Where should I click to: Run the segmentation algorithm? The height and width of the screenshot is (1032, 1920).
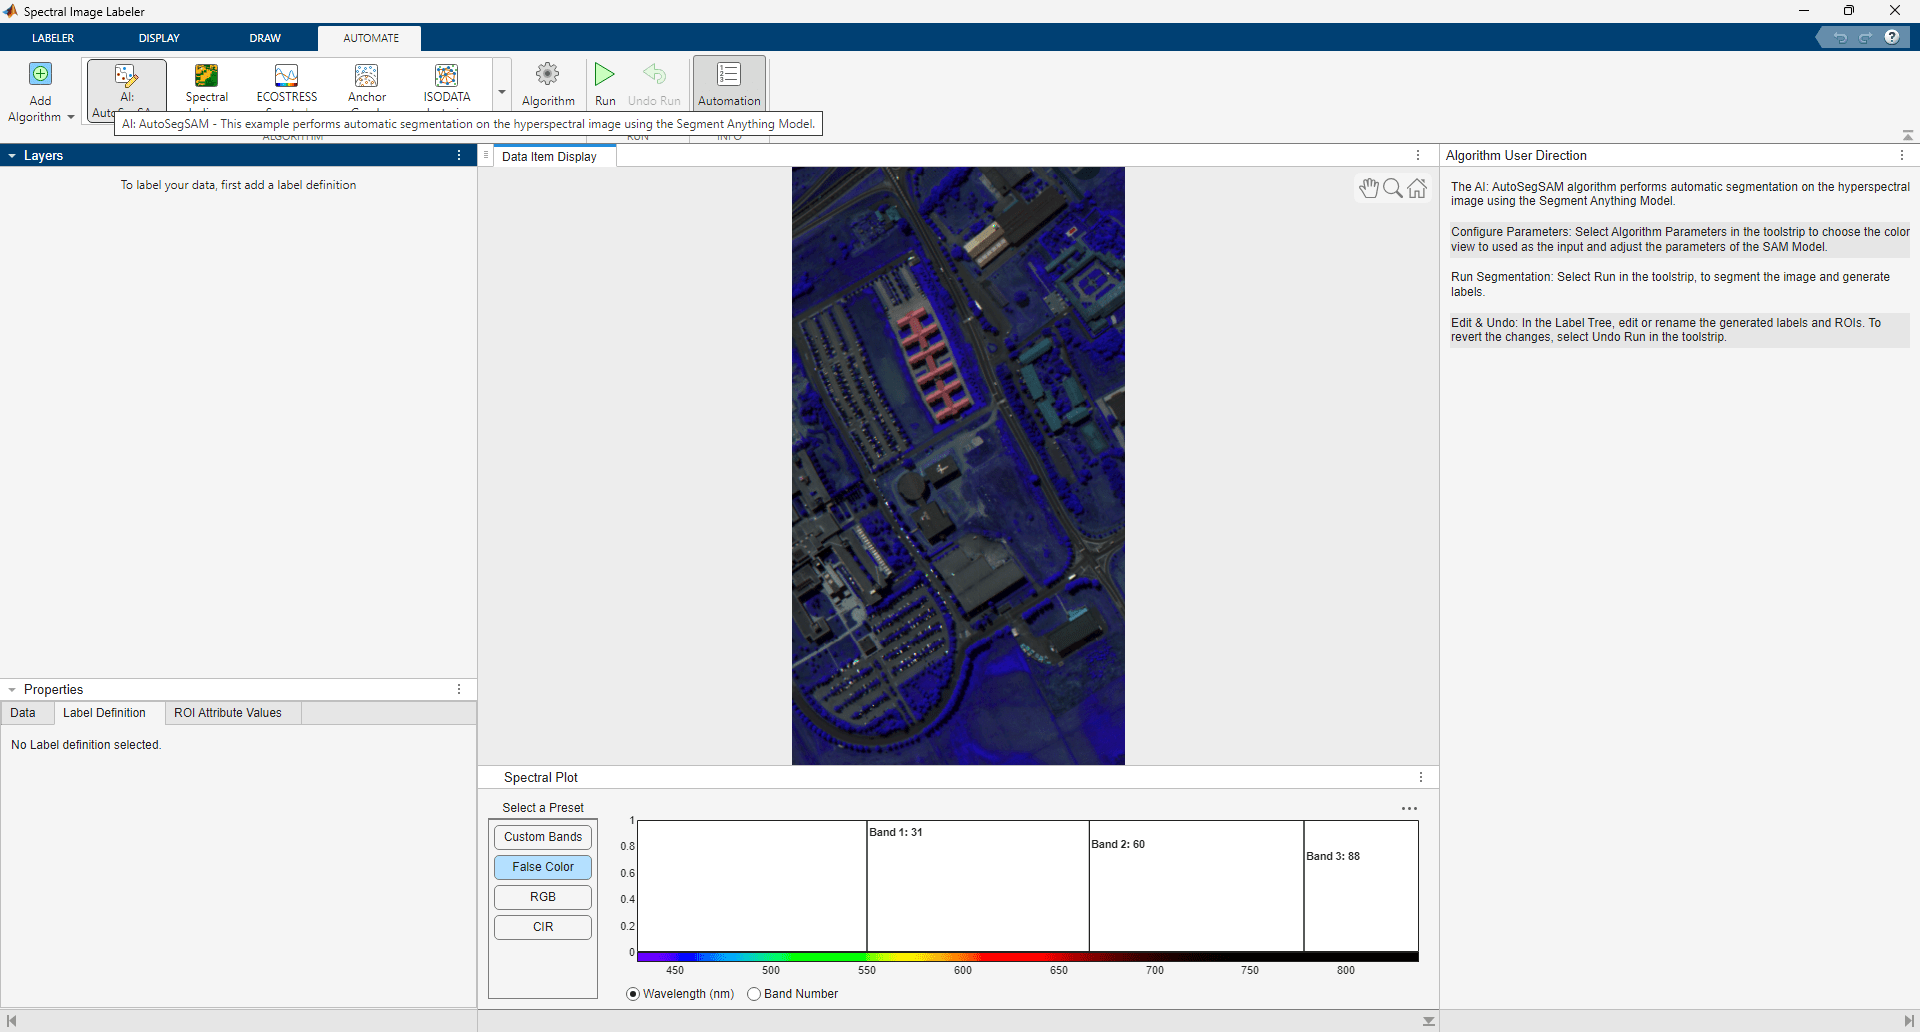click(x=604, y=84)
